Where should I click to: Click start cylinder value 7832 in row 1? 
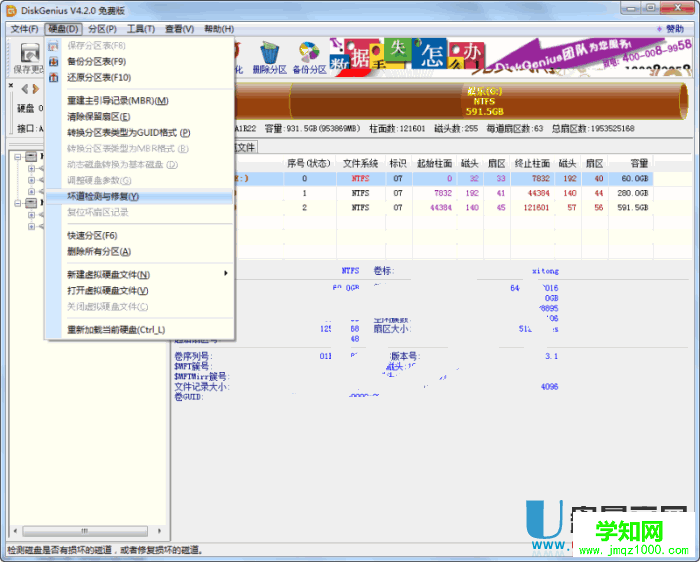tap(443, 193)
